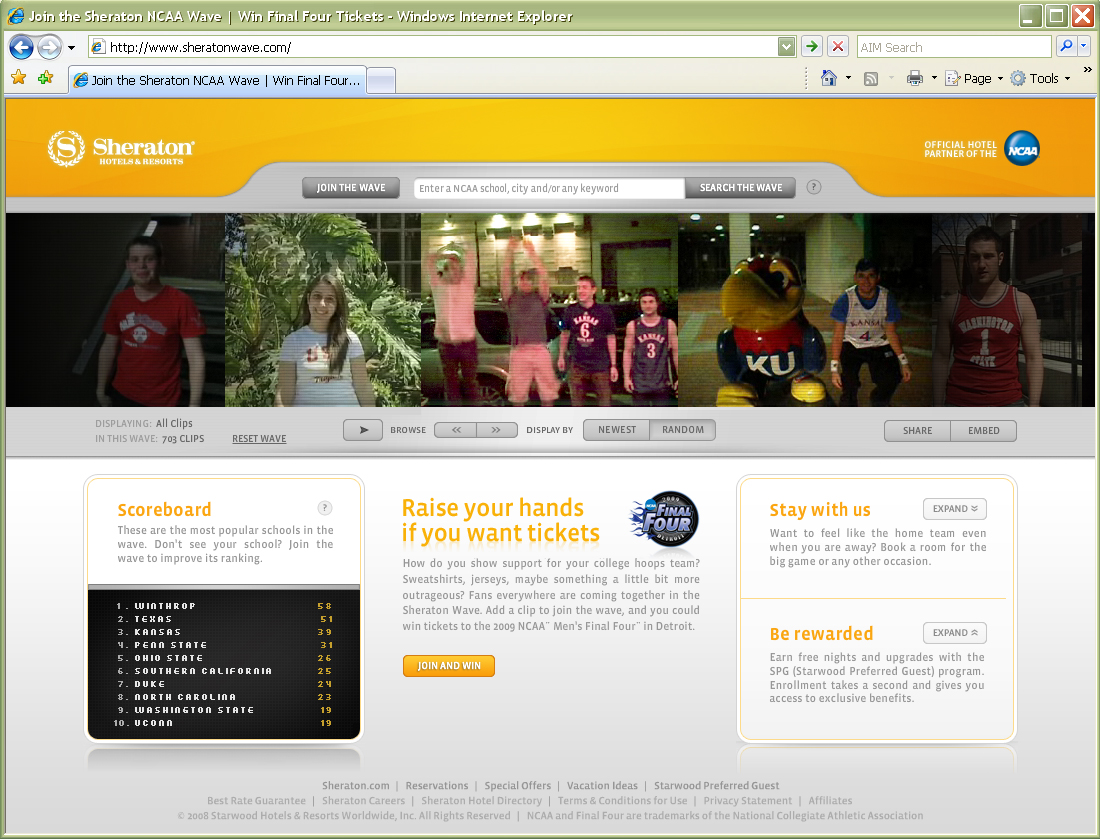Expand the toolbar overflow chevron
Image resolution: width=1100 pixels, height=839 pixels.
pos(1087,70)
